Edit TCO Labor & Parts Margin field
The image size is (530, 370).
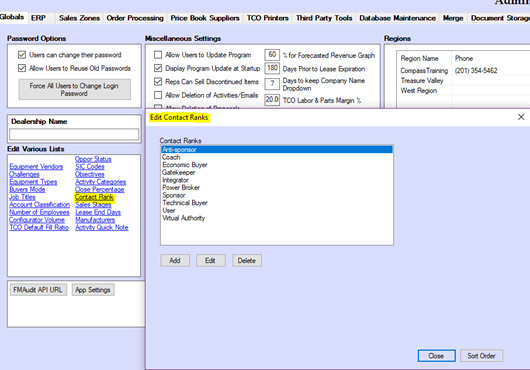[x=272, y=100]
